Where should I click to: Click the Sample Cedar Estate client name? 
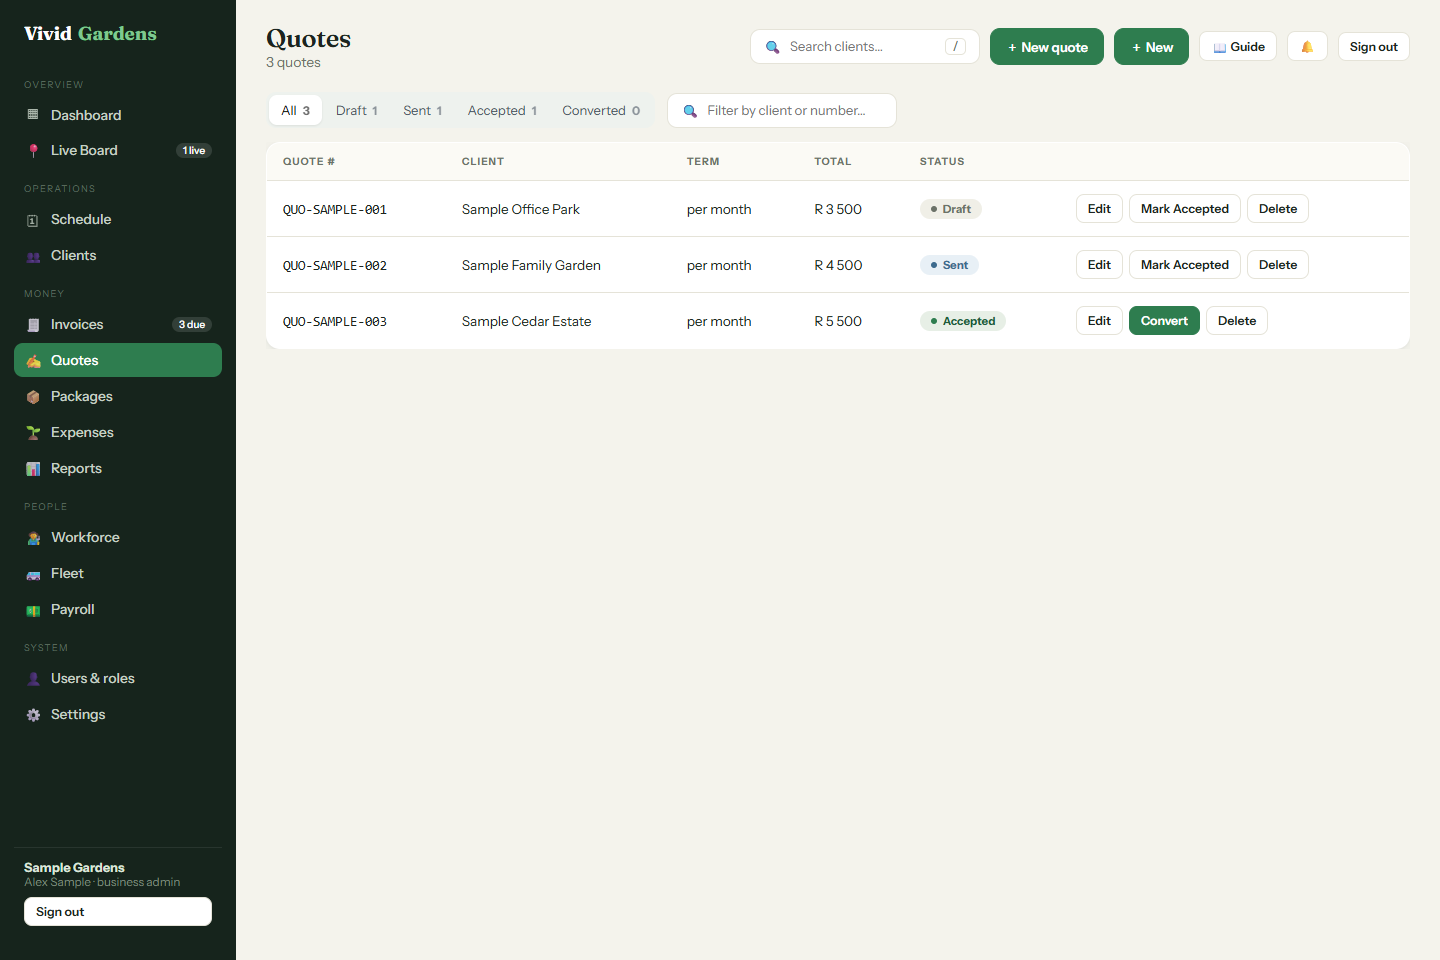pos(526,321)
